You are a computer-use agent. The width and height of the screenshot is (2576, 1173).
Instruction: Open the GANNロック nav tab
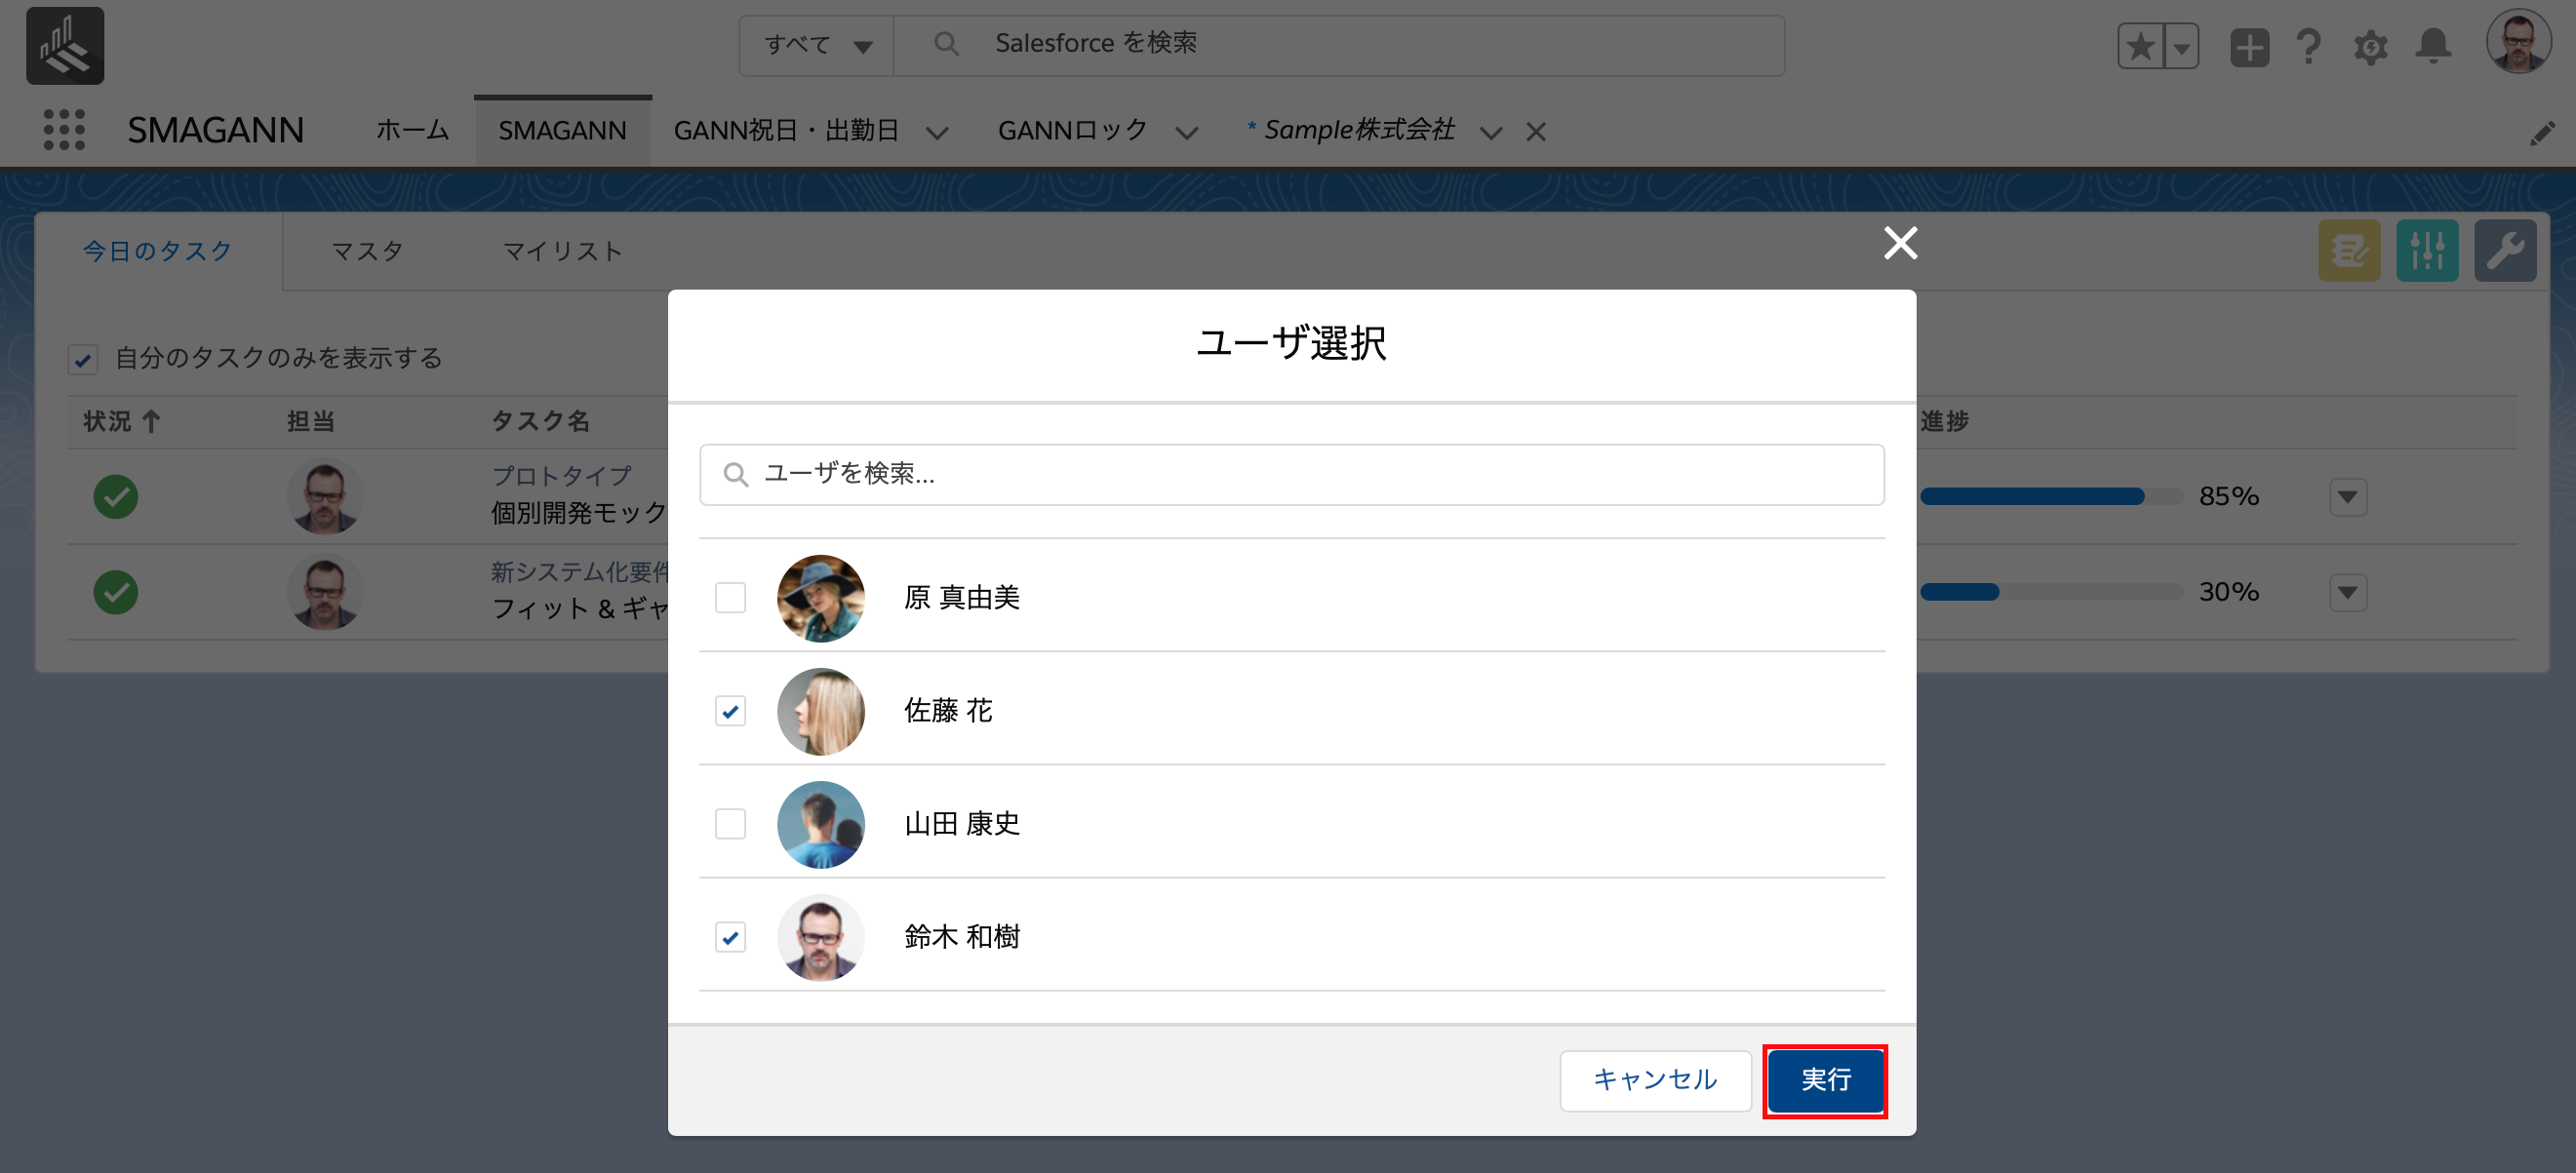tap(1073, 130)
